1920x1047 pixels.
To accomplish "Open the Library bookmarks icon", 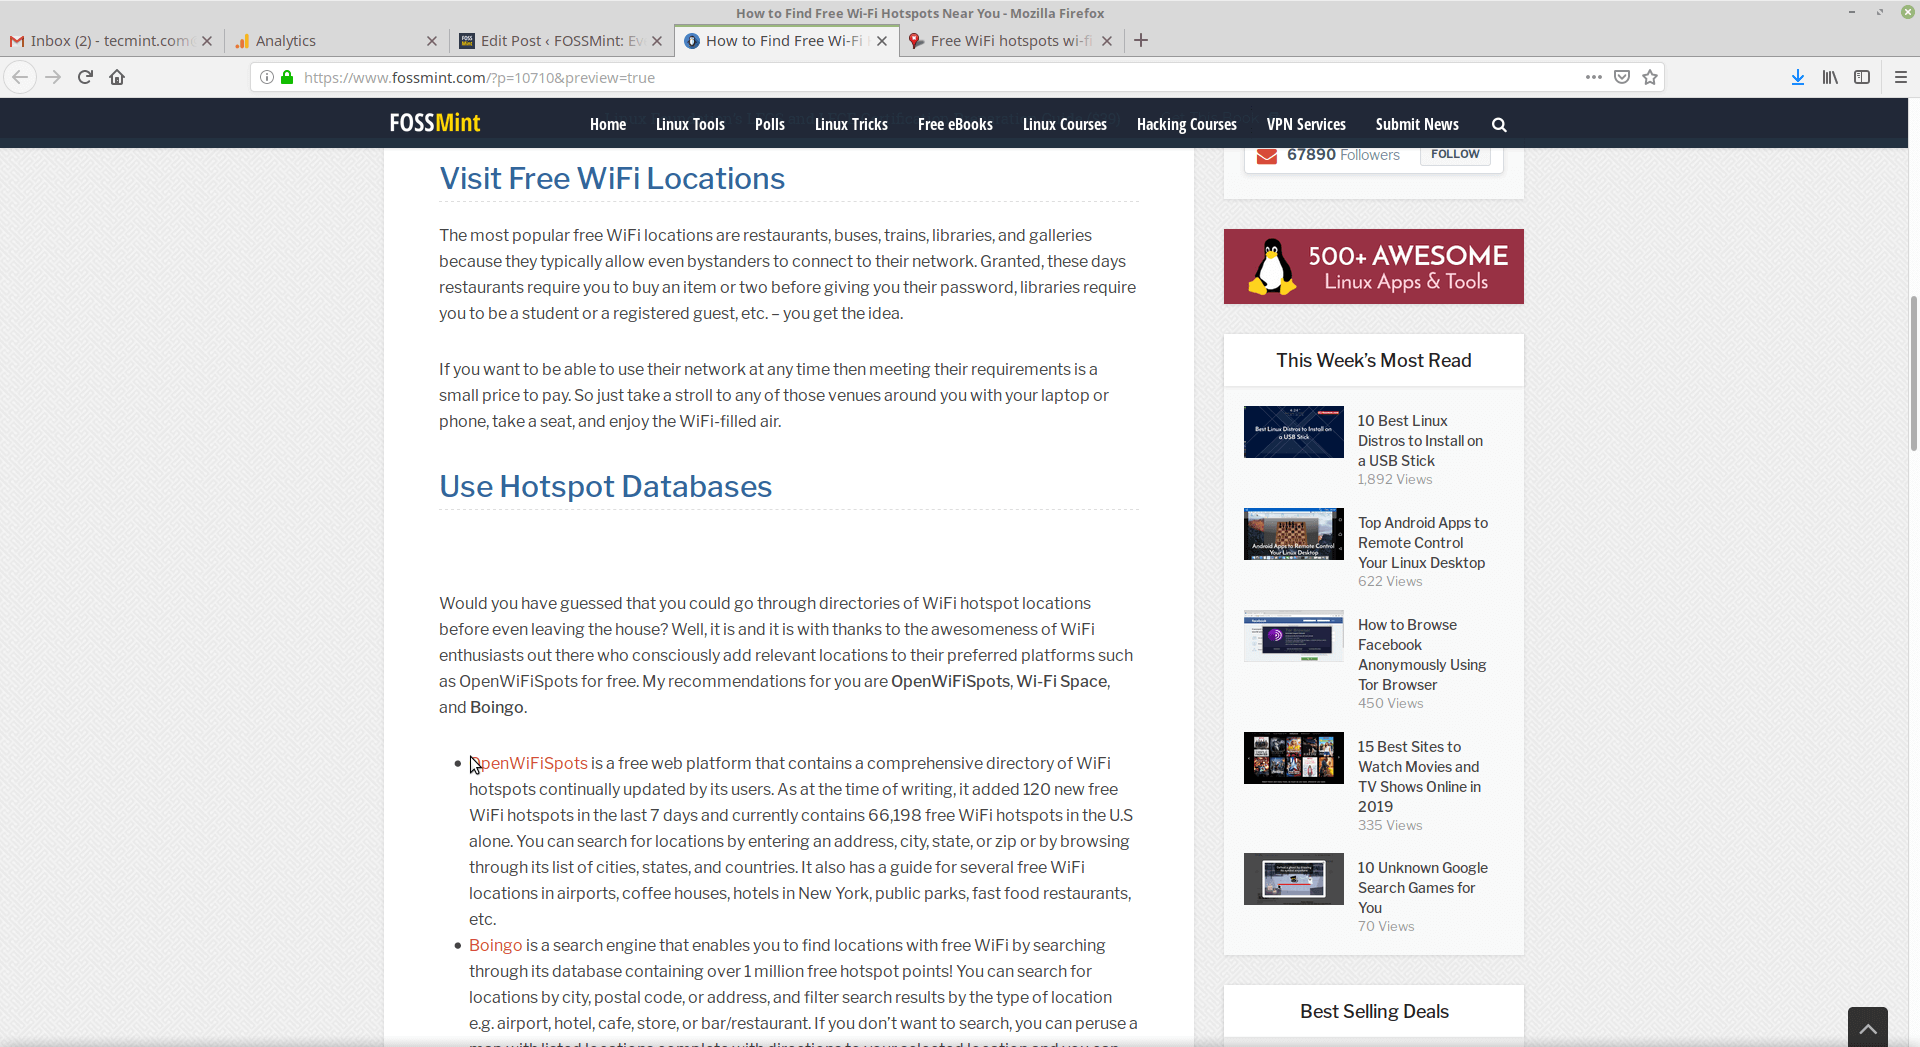I will (1830, 77).
